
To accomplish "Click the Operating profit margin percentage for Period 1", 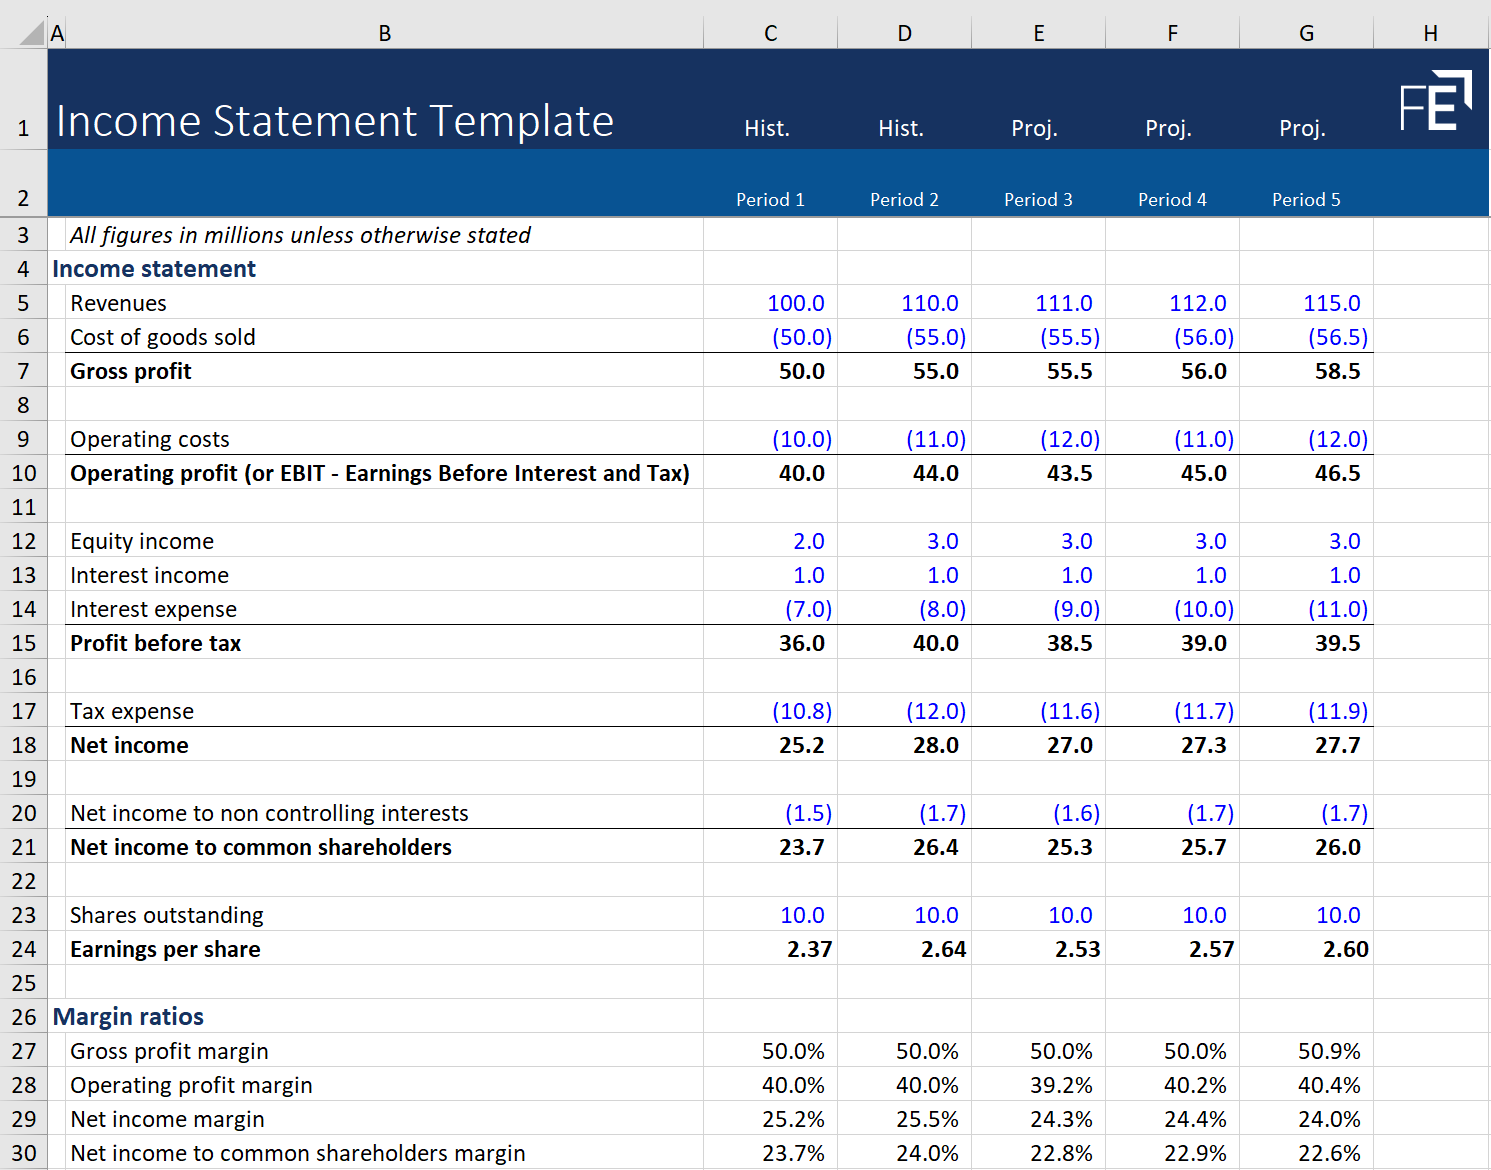I will [x=795, y=1084].
